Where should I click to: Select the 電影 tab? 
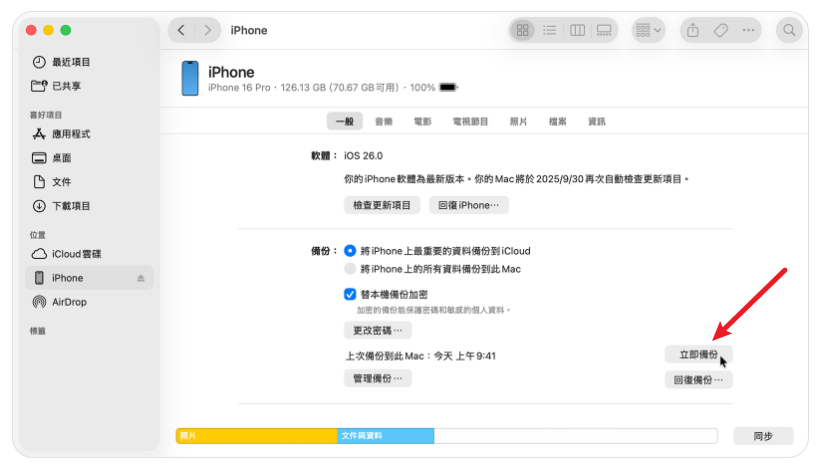[x=422, y=121]
